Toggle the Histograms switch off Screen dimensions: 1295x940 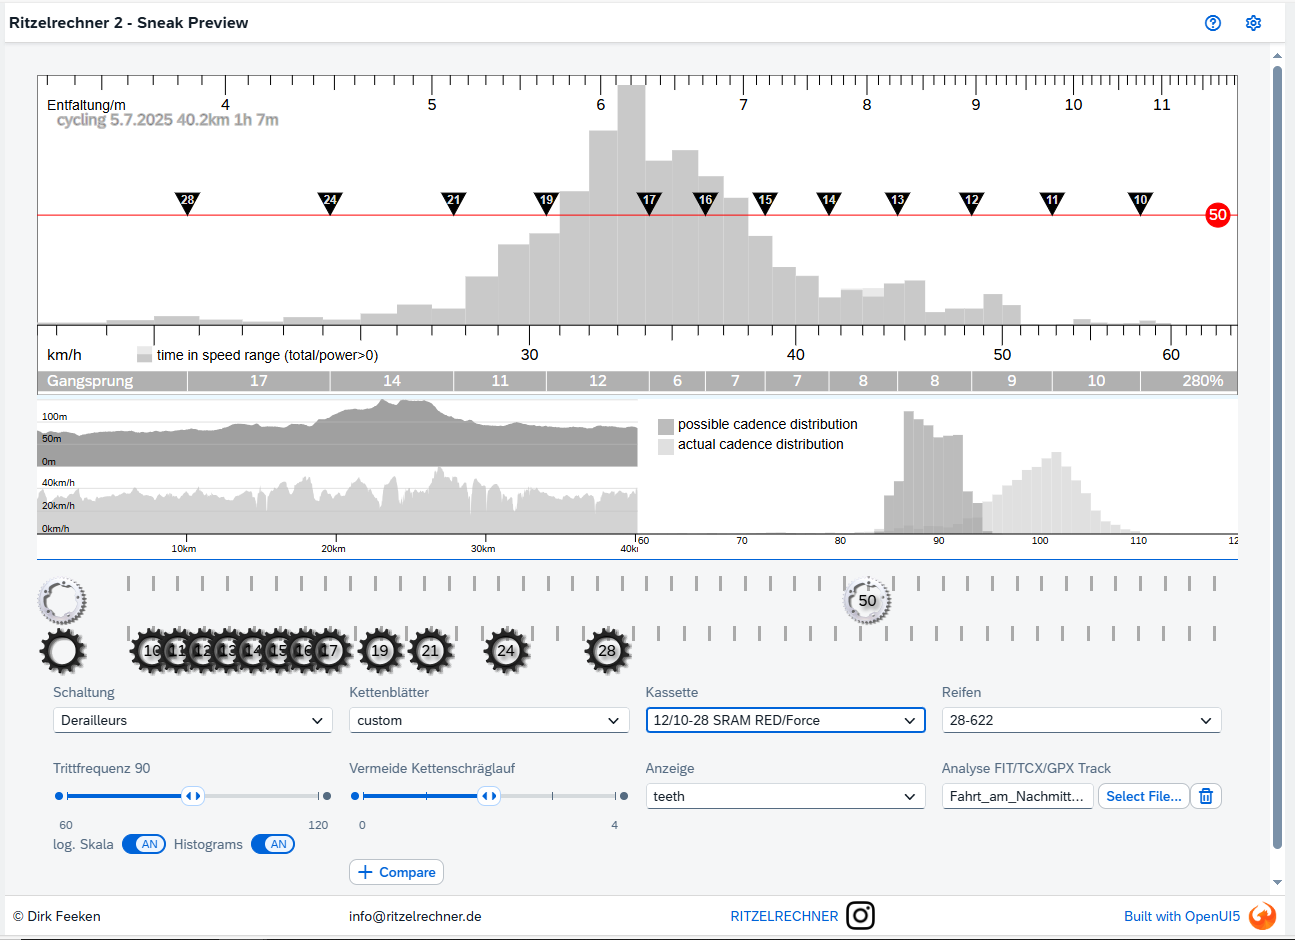tap(273, 844)
